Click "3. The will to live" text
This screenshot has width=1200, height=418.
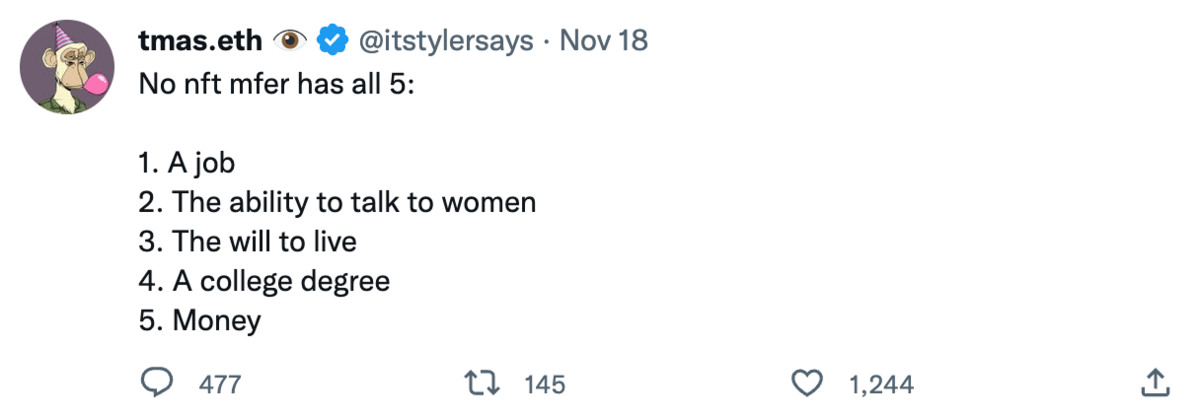pos(248,241)
